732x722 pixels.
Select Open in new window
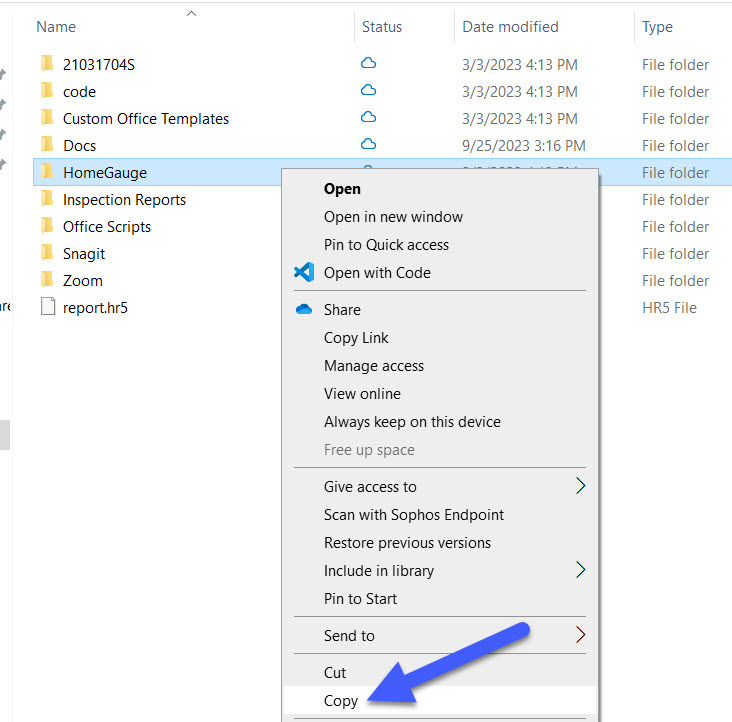[393, 217]
